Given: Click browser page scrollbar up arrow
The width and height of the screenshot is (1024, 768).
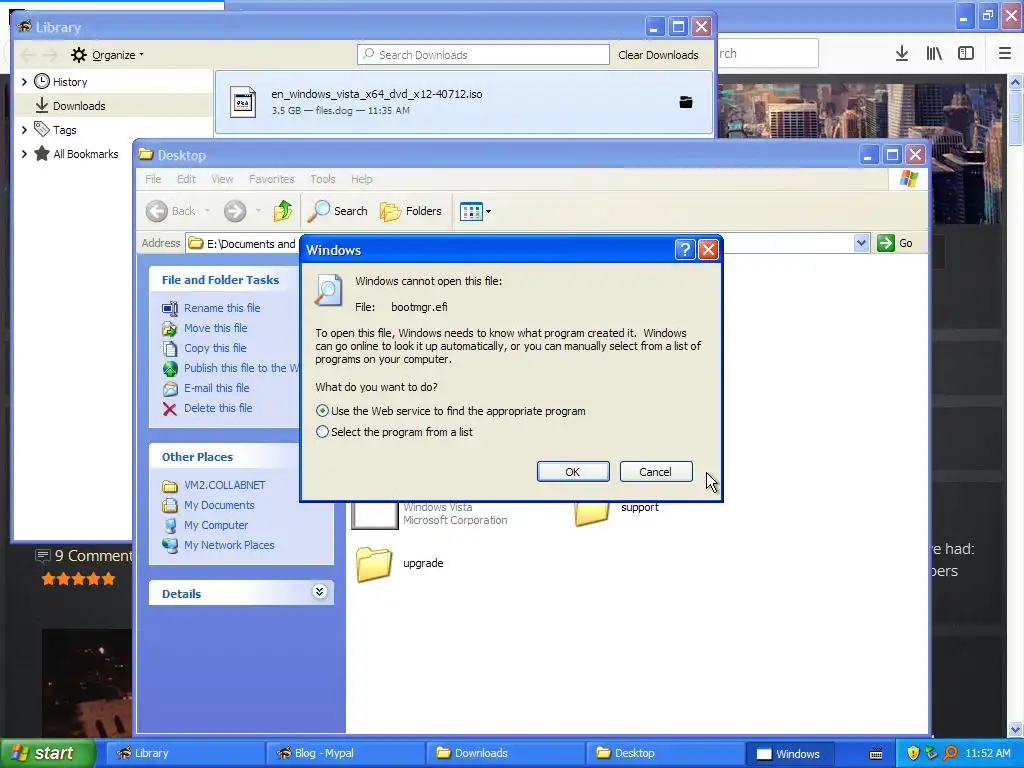Looking at the screenshot, I should [x=1016, y=82].
